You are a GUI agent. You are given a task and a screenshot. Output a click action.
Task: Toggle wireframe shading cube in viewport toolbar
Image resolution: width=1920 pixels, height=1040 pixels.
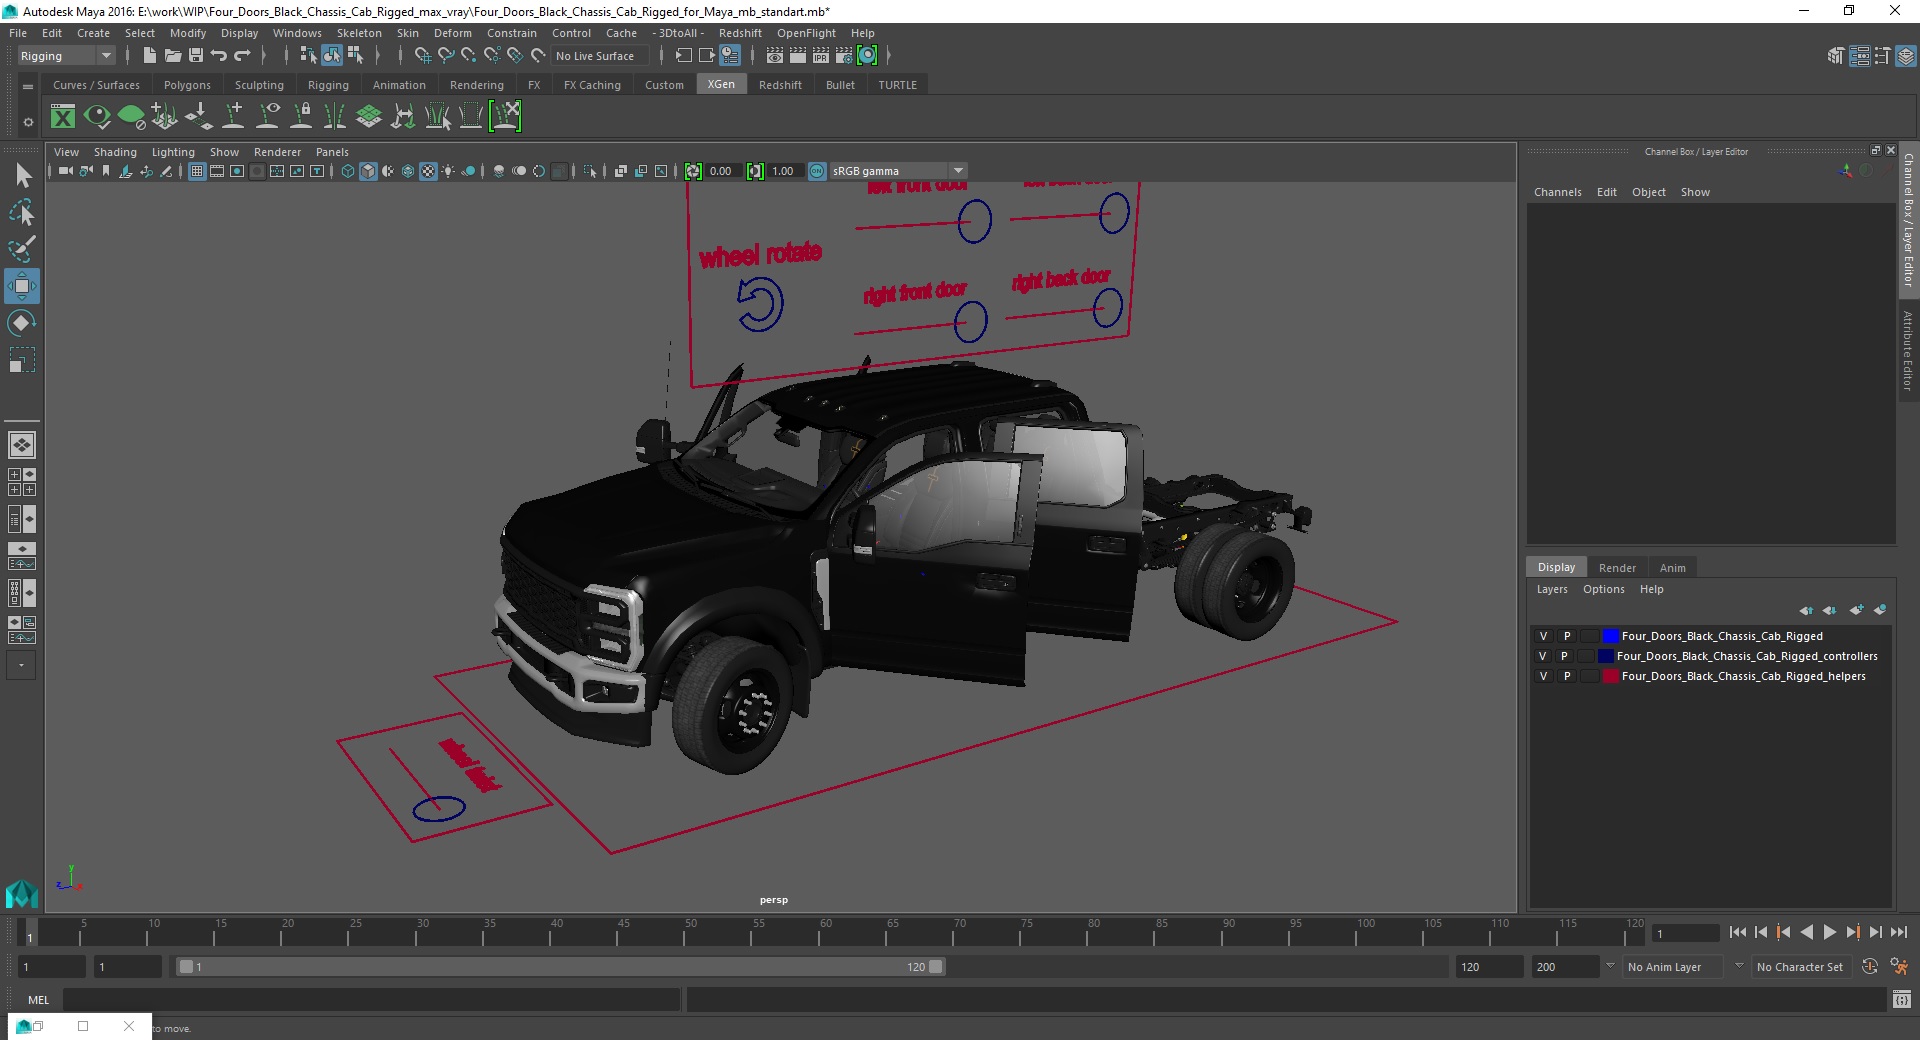point(347,171)
